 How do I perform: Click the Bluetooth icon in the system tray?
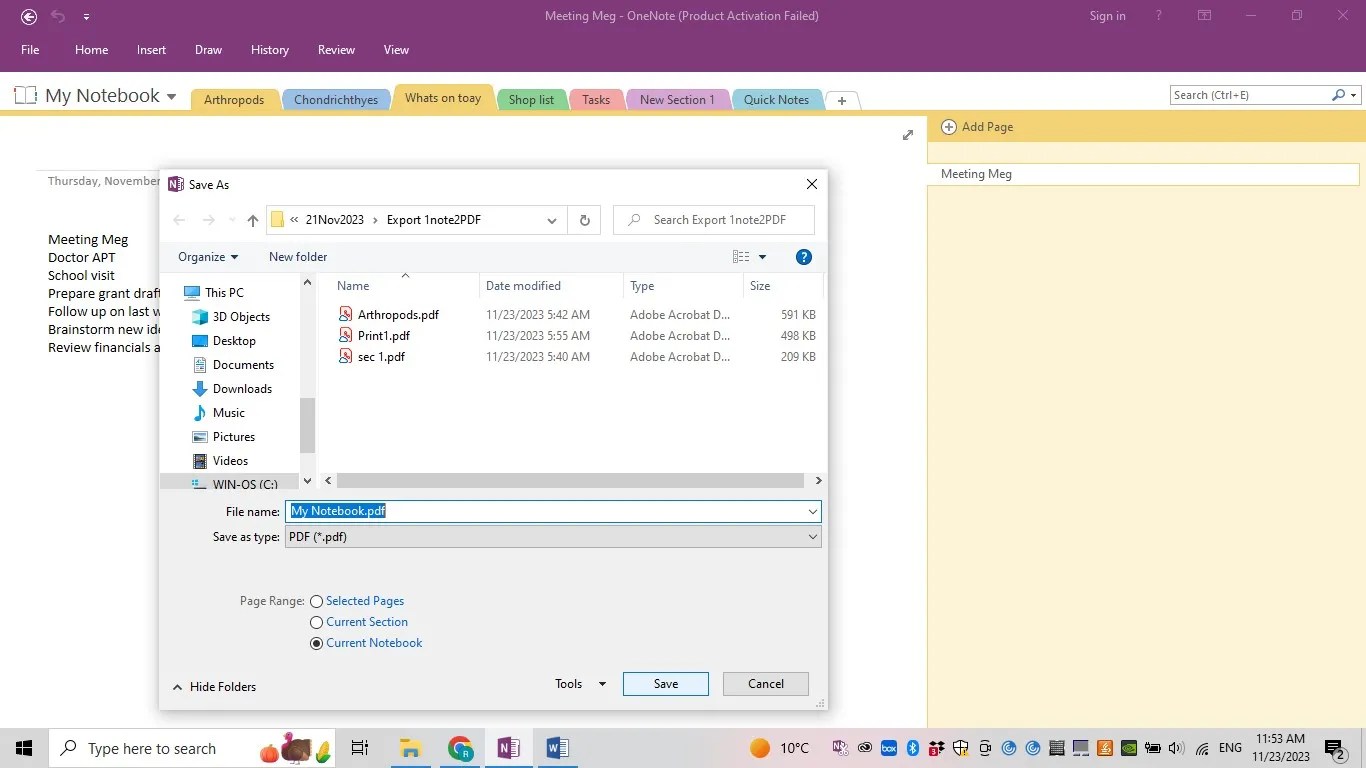[x=912, y=748]
